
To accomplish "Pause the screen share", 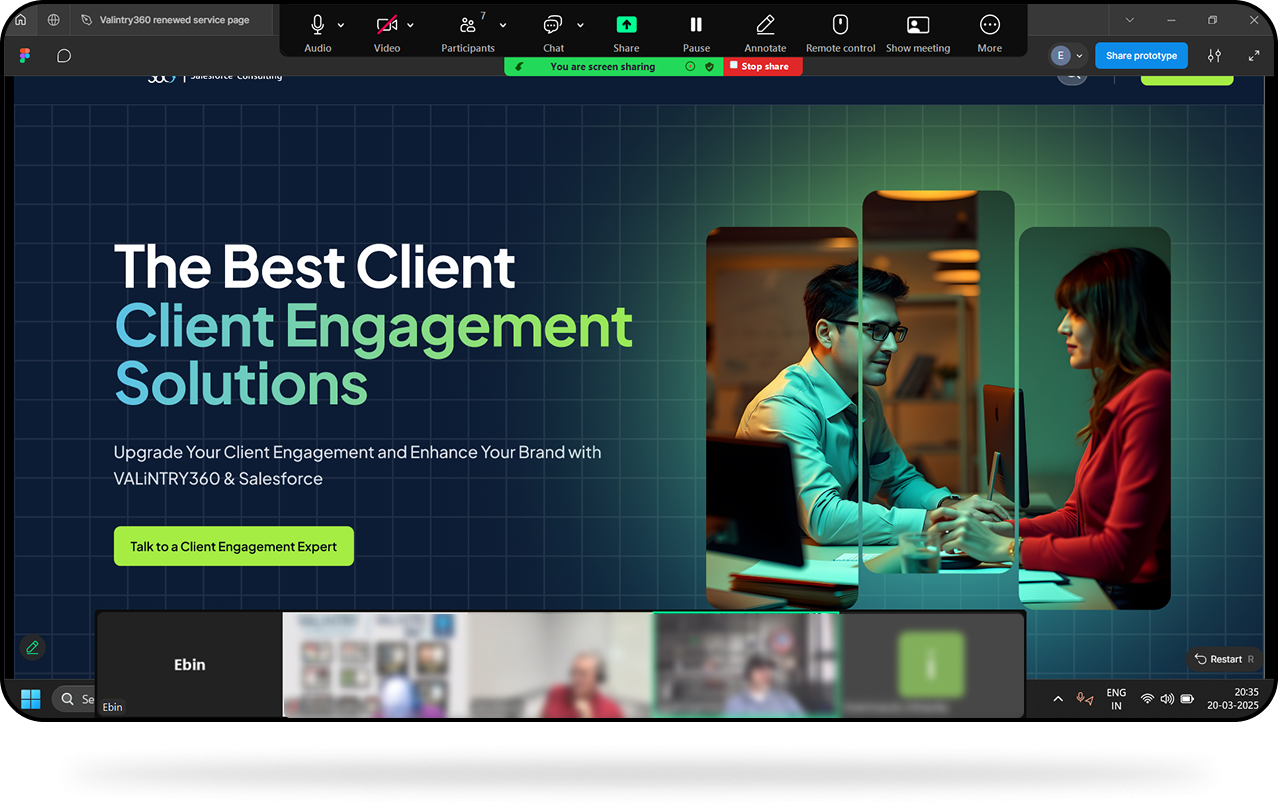I will coord(696,25).
